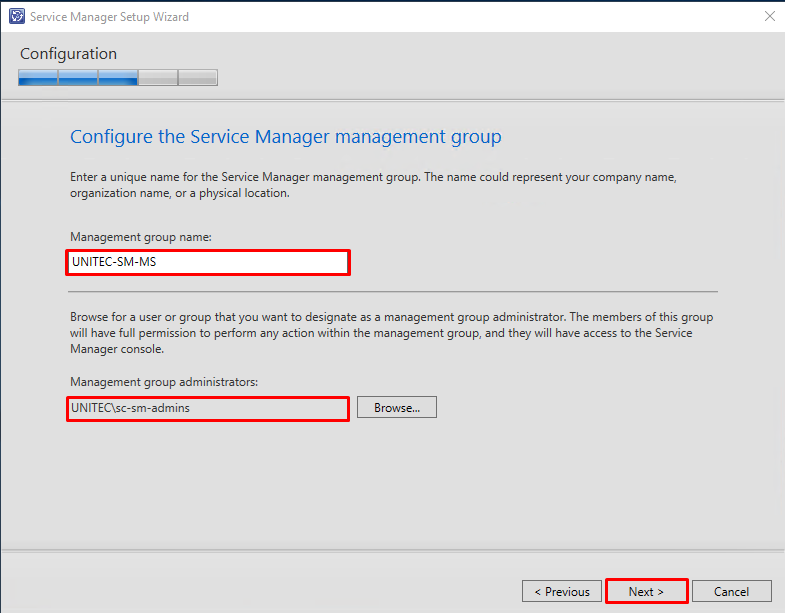
Task: Click the Configure the Service Manager management group heading
Action: tap(285, 137)
